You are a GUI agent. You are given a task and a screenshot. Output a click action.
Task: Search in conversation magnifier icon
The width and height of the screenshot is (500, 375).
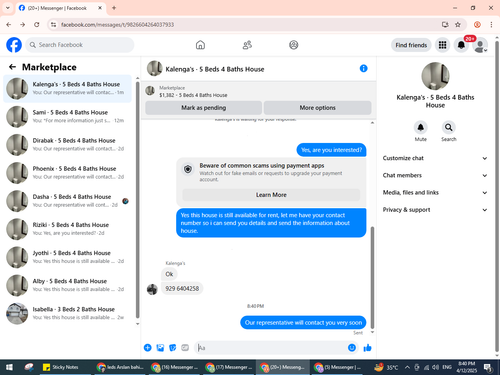(x=449, y=127)
